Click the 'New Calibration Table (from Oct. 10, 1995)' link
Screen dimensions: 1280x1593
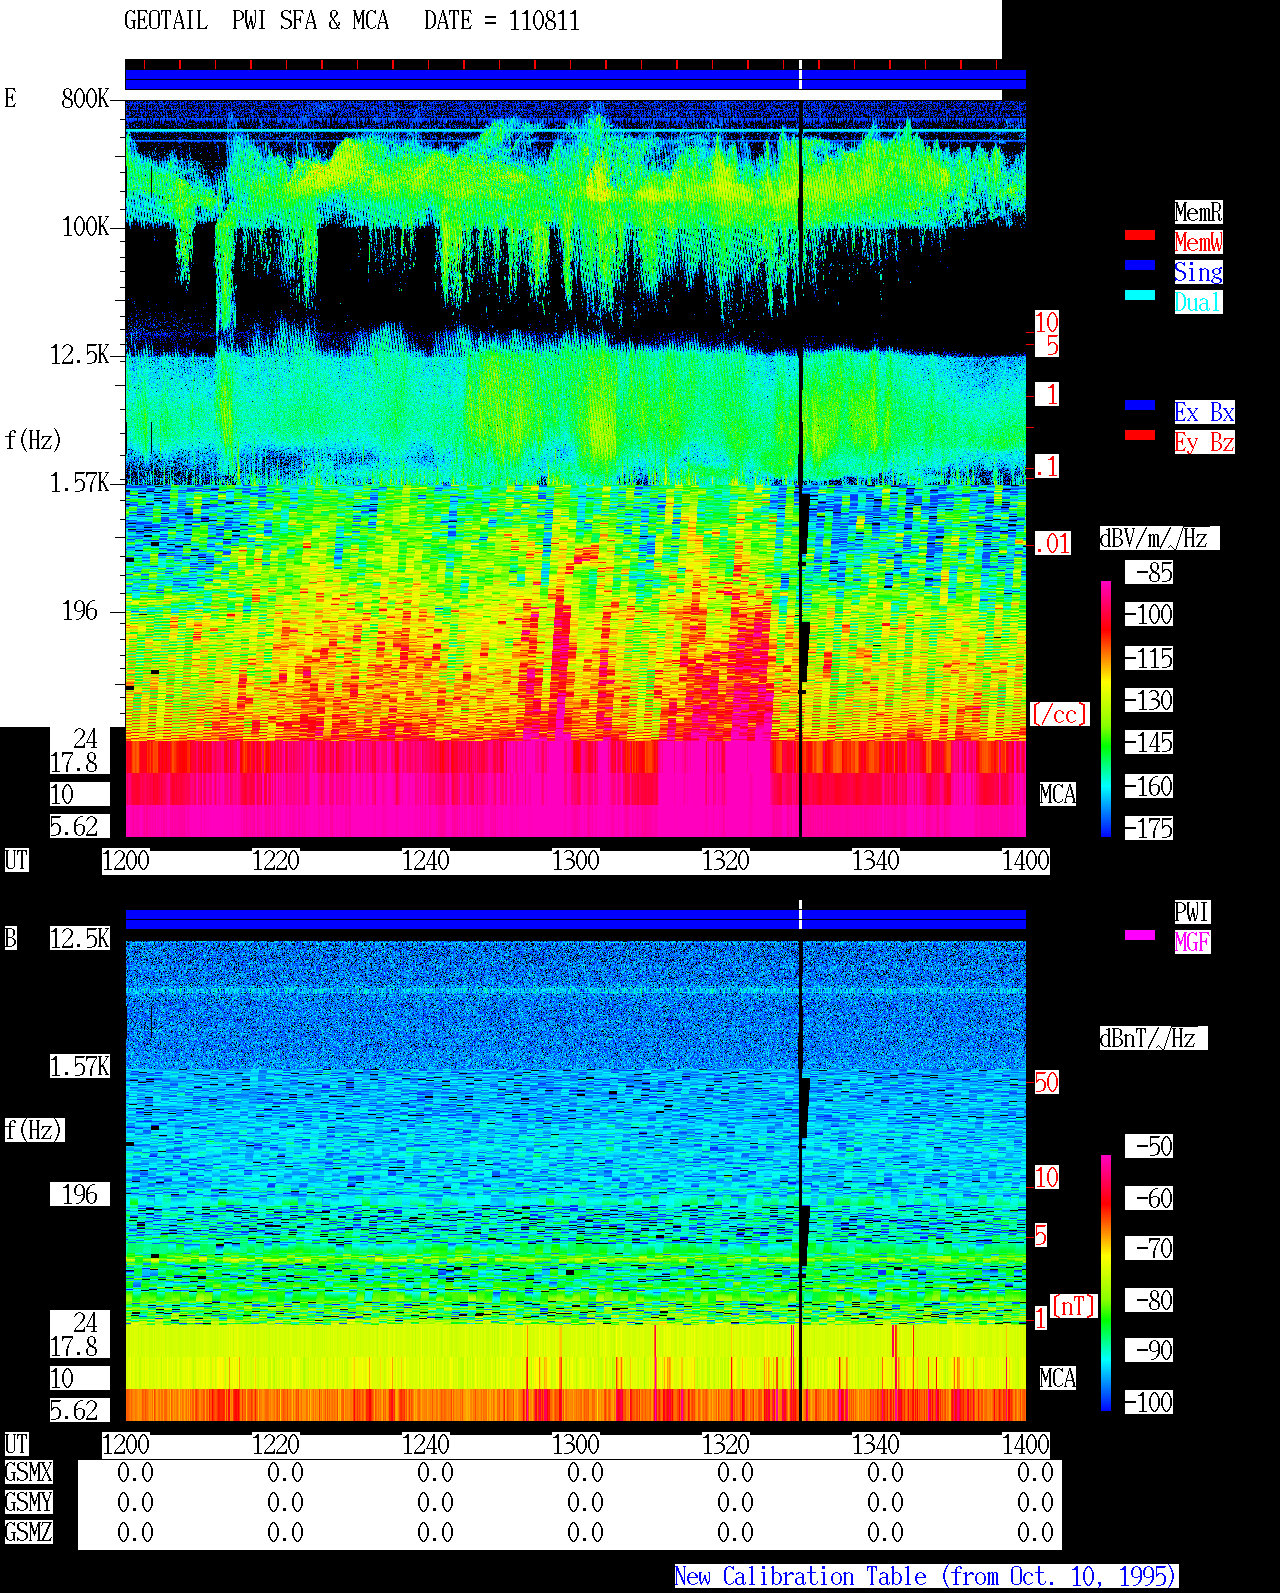coord(926,1577)
